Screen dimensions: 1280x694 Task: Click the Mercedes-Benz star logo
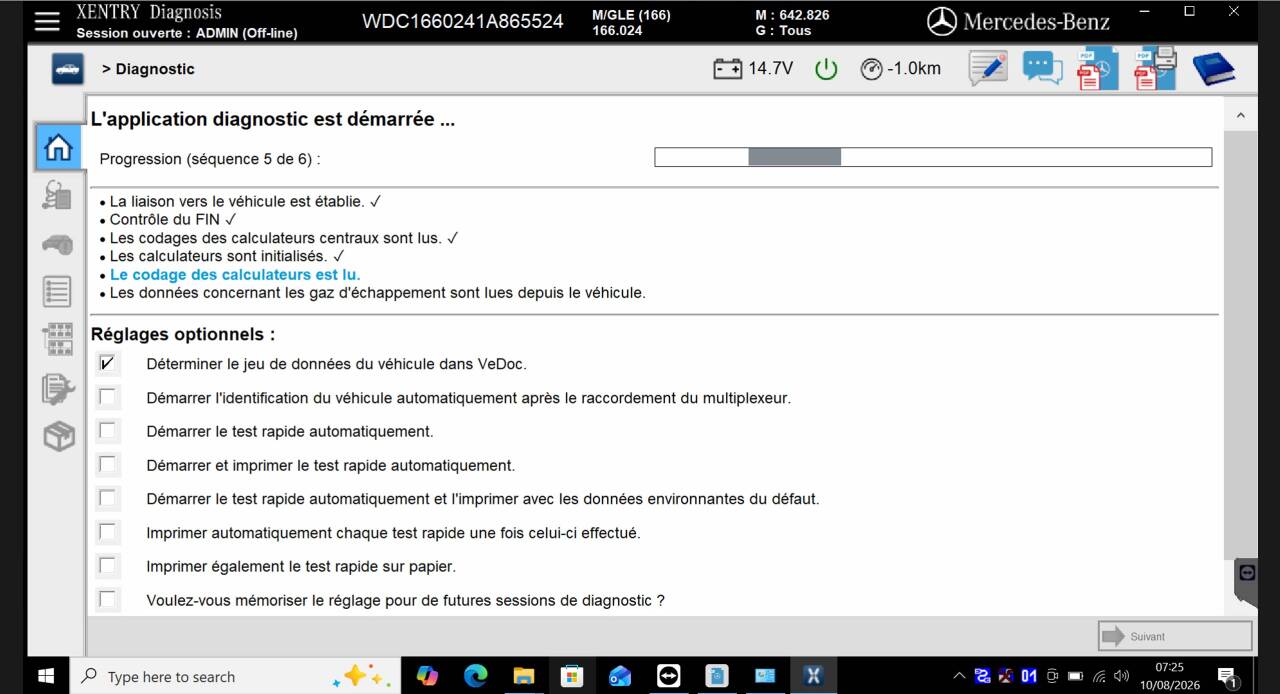tap(942, 21)
